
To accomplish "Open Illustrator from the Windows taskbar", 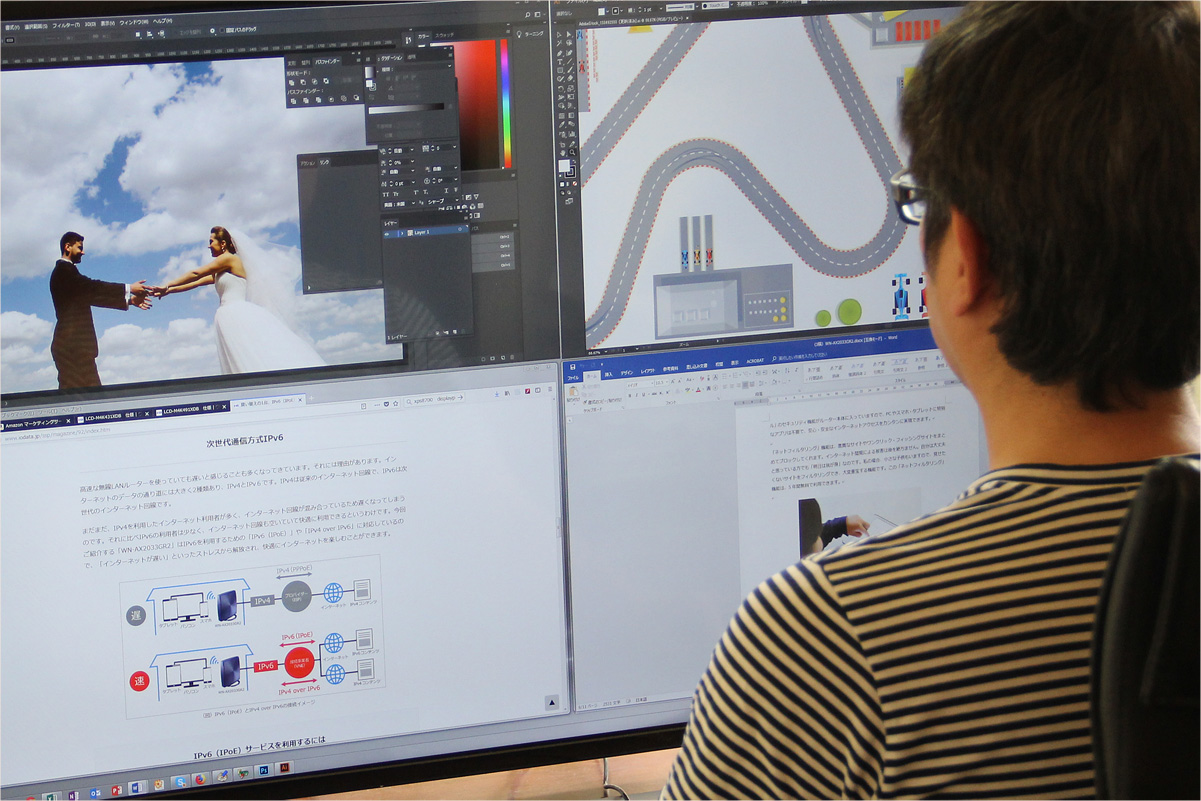I will click(284, 767).
